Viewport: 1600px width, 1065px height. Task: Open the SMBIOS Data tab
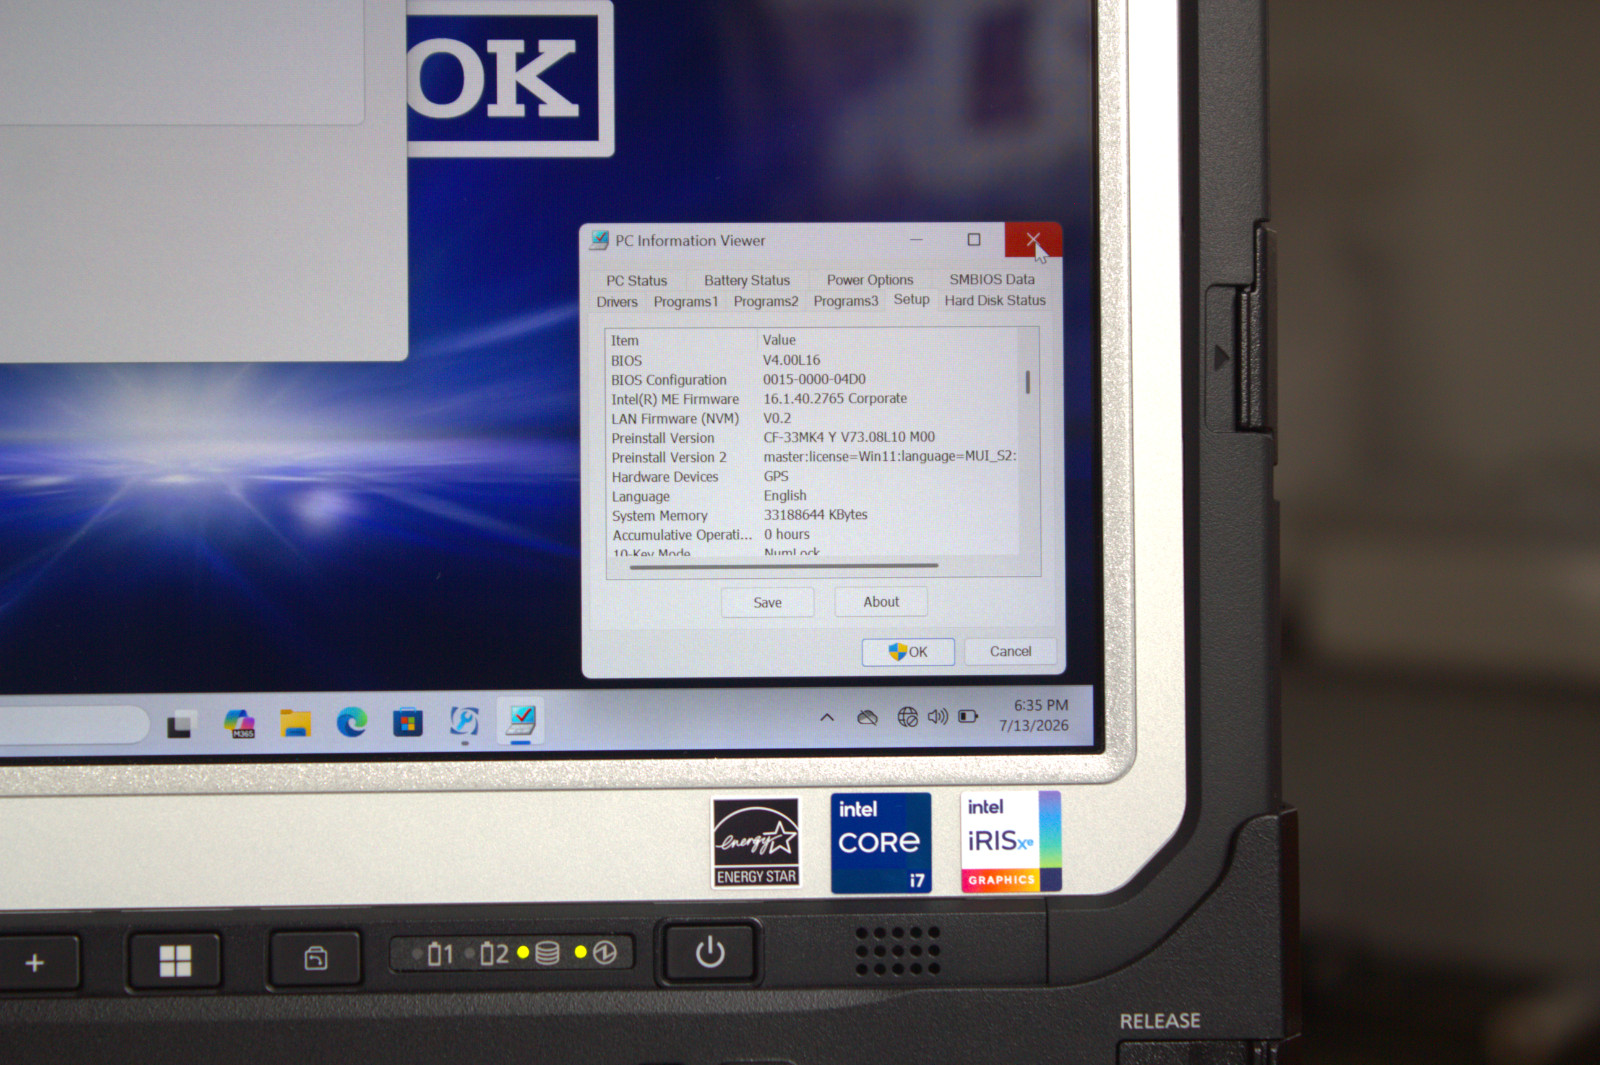click(992, 279)
